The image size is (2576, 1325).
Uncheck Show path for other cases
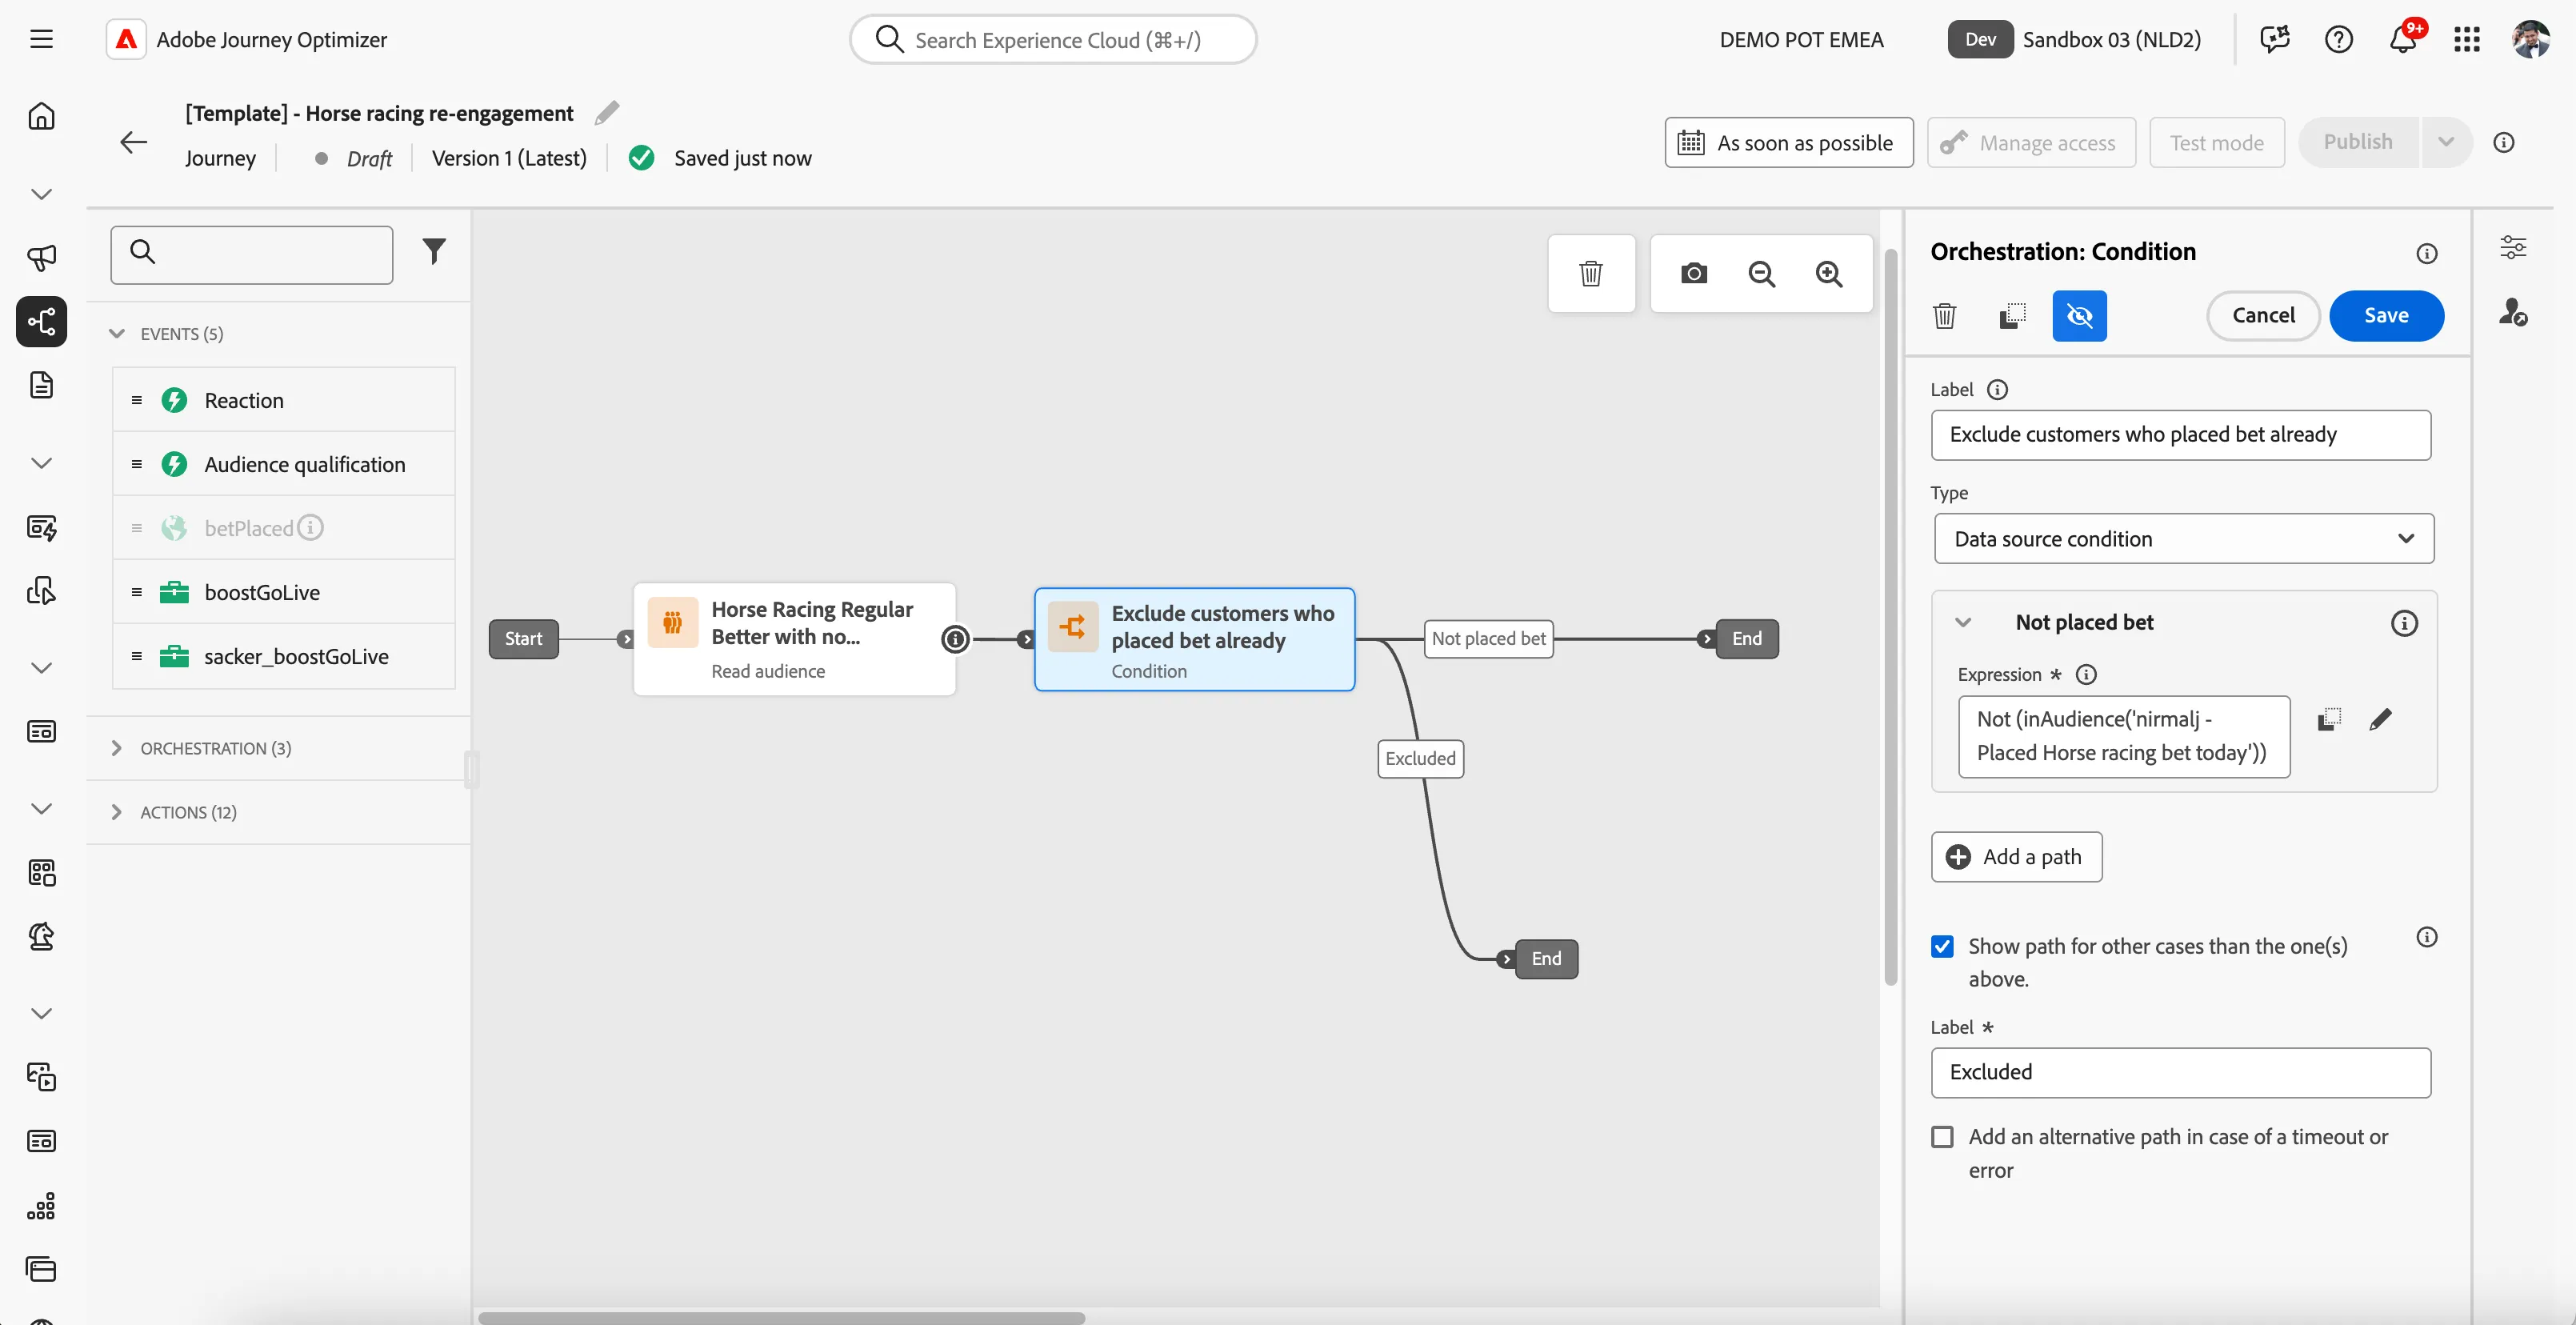(x=1942, y=946)
